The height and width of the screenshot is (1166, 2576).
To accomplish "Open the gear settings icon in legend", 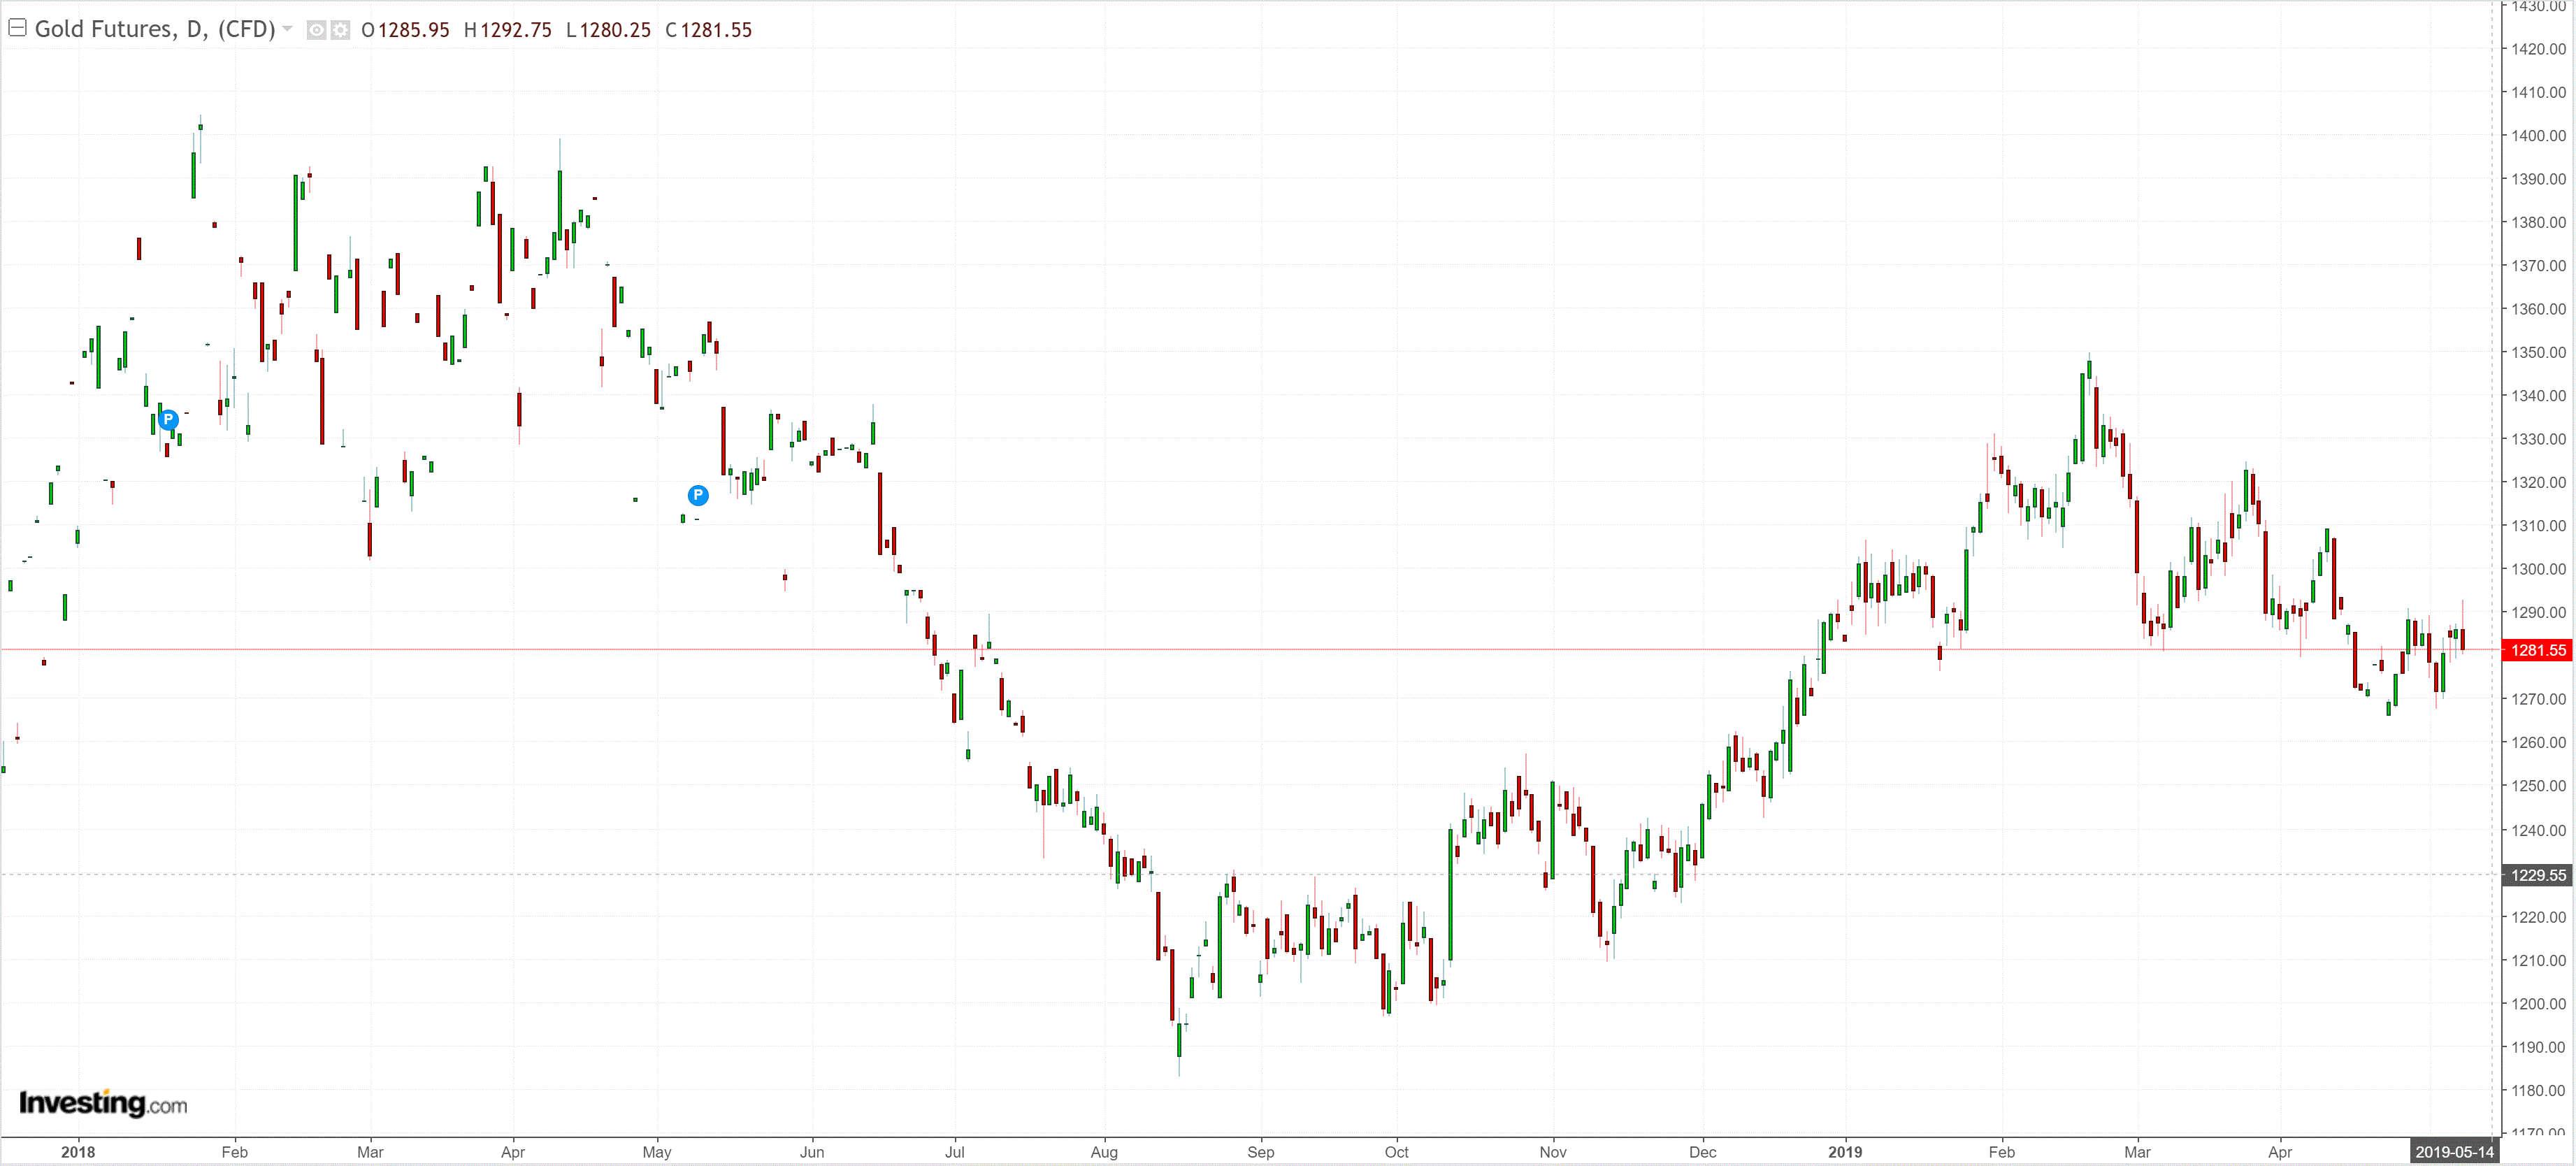I will [340, 30].
